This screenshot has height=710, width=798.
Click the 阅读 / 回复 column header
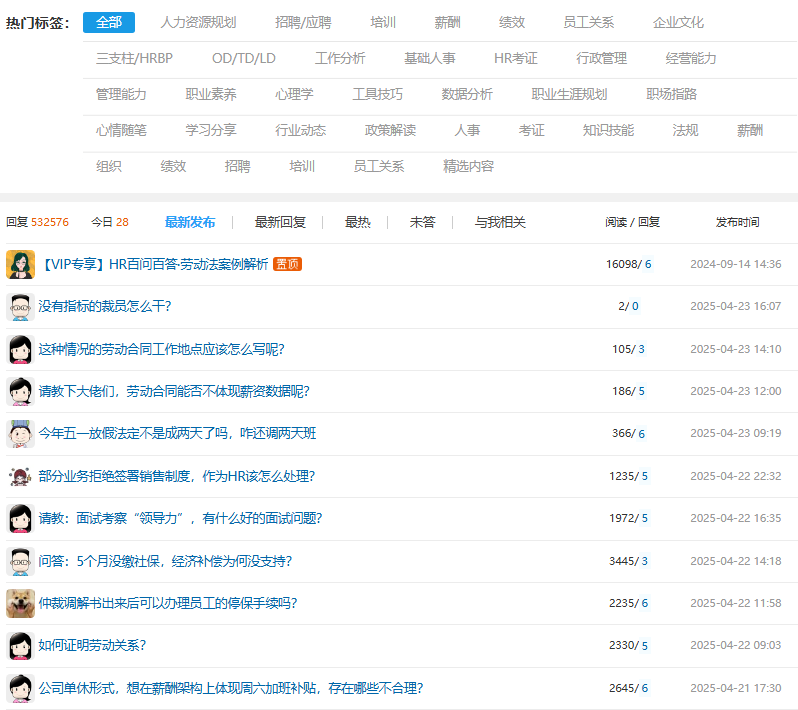pyautogui.click(x=632, y=222)
